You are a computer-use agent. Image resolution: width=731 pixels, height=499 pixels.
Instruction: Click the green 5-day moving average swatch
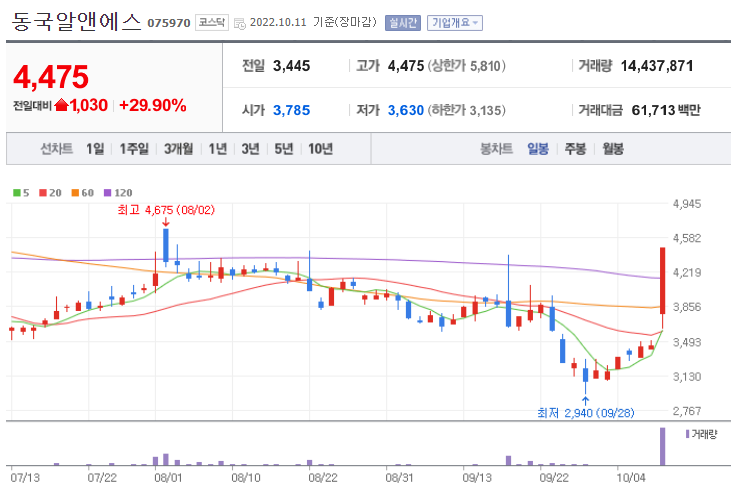16,193
